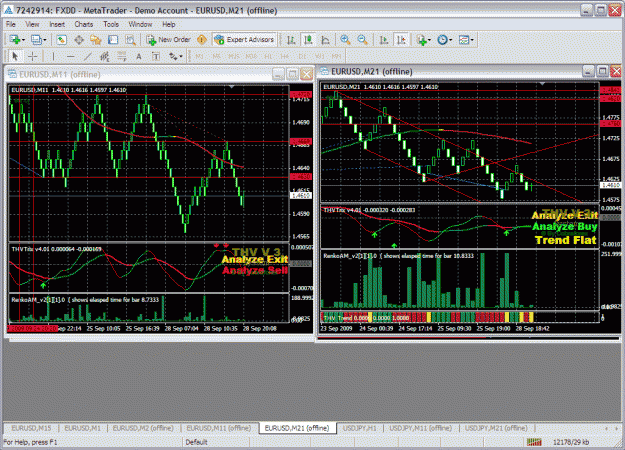Toggle the candlestick chart type
The width and height of the screenshot is (625, 450).
(308, 40)
